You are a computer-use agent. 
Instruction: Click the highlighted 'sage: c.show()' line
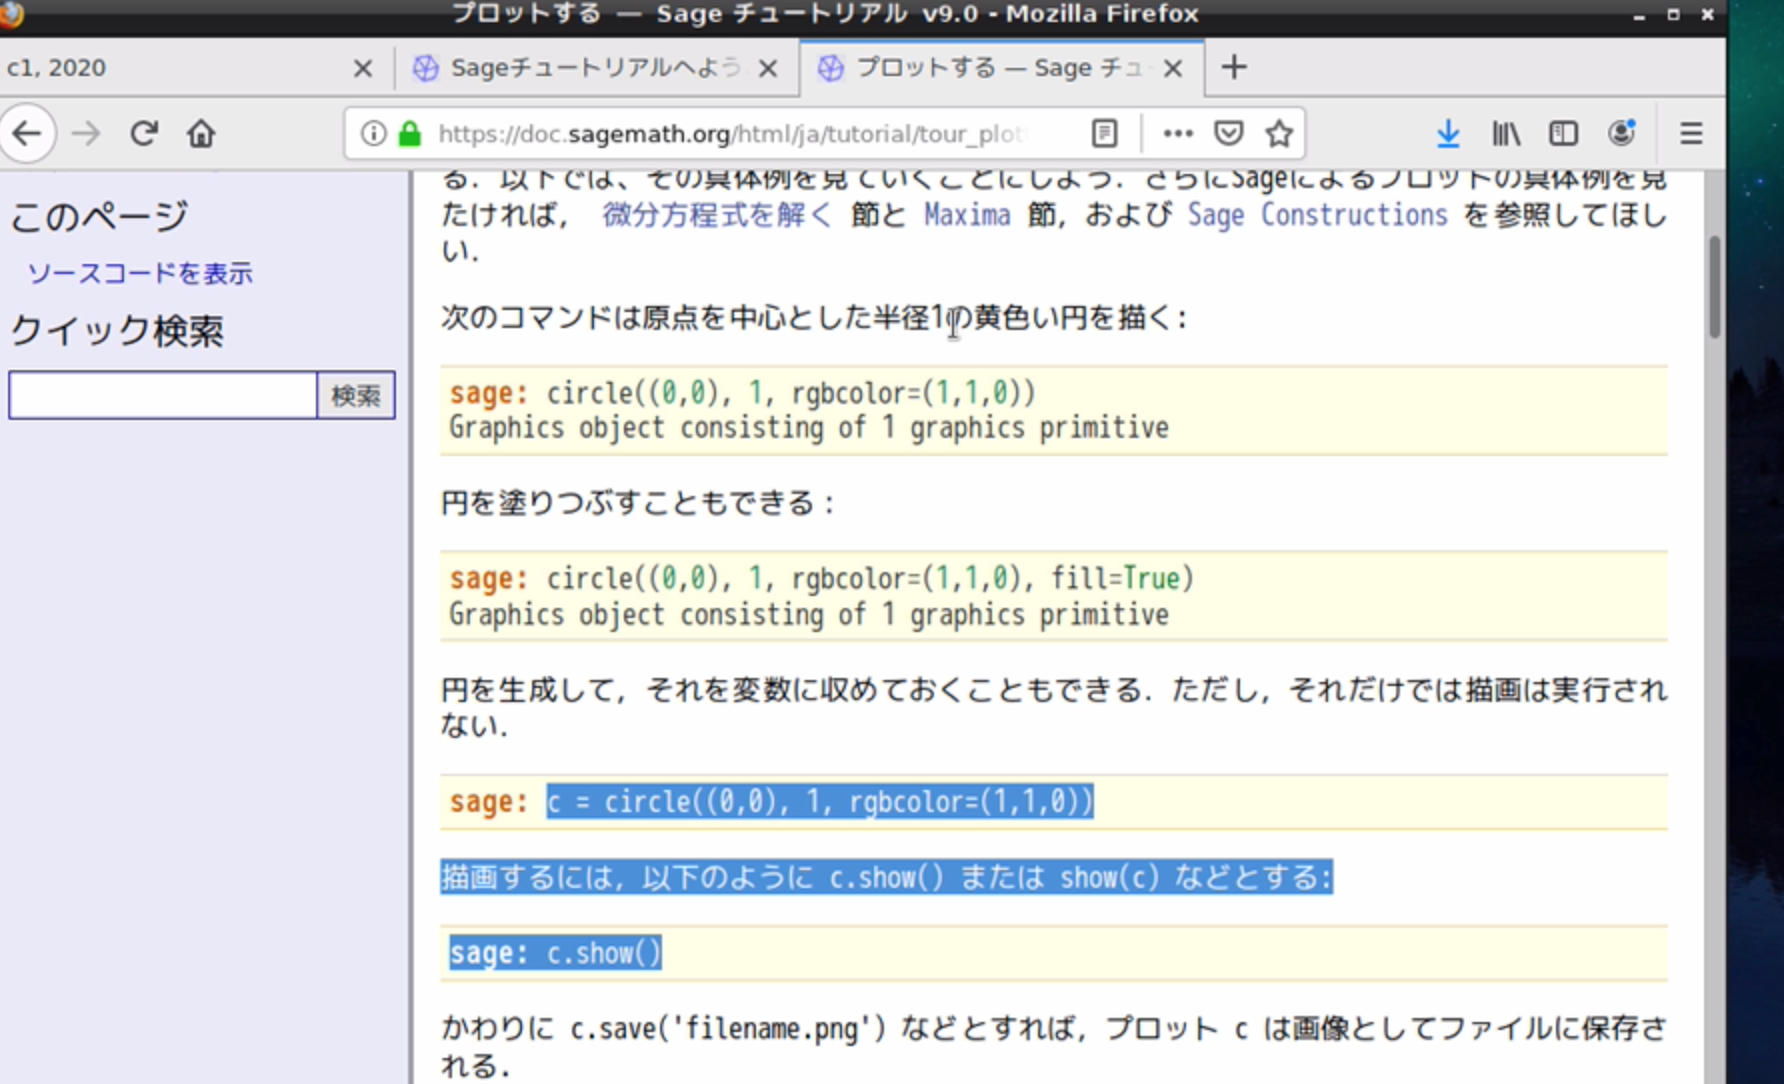click(x=555, y=952)
